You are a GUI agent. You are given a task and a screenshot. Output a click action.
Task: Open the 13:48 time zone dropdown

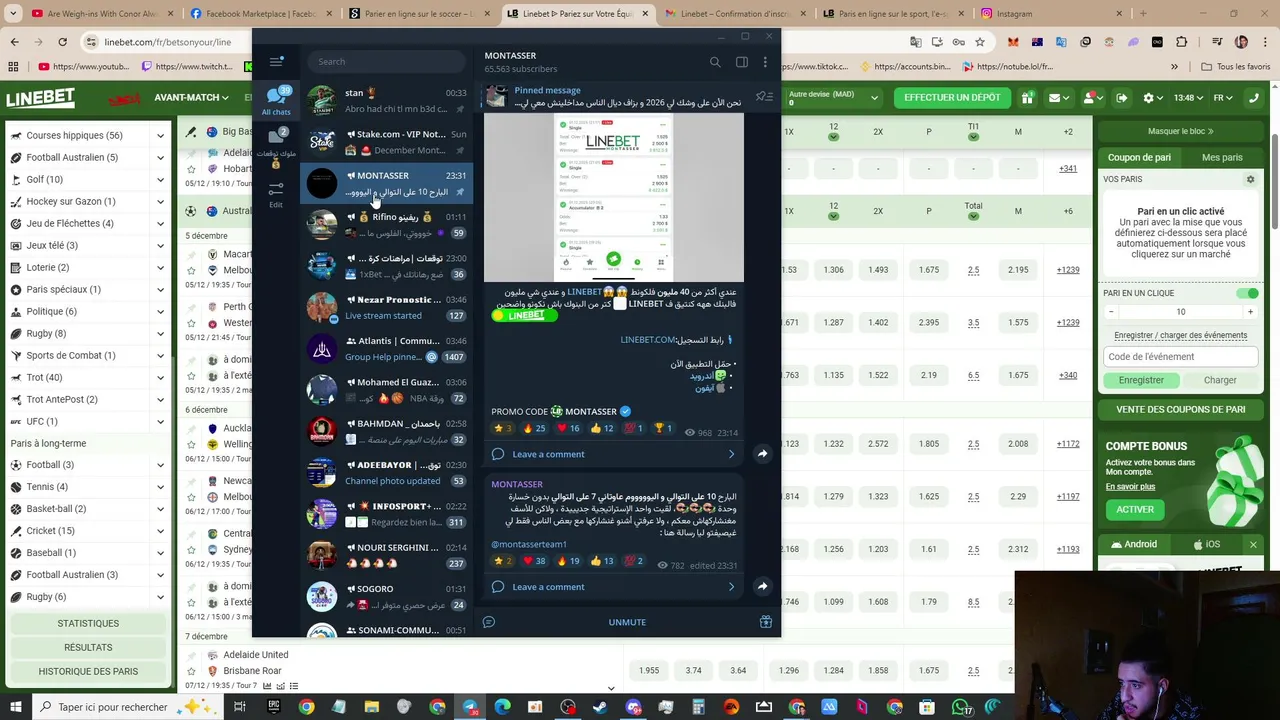(x=1188, y=98)
